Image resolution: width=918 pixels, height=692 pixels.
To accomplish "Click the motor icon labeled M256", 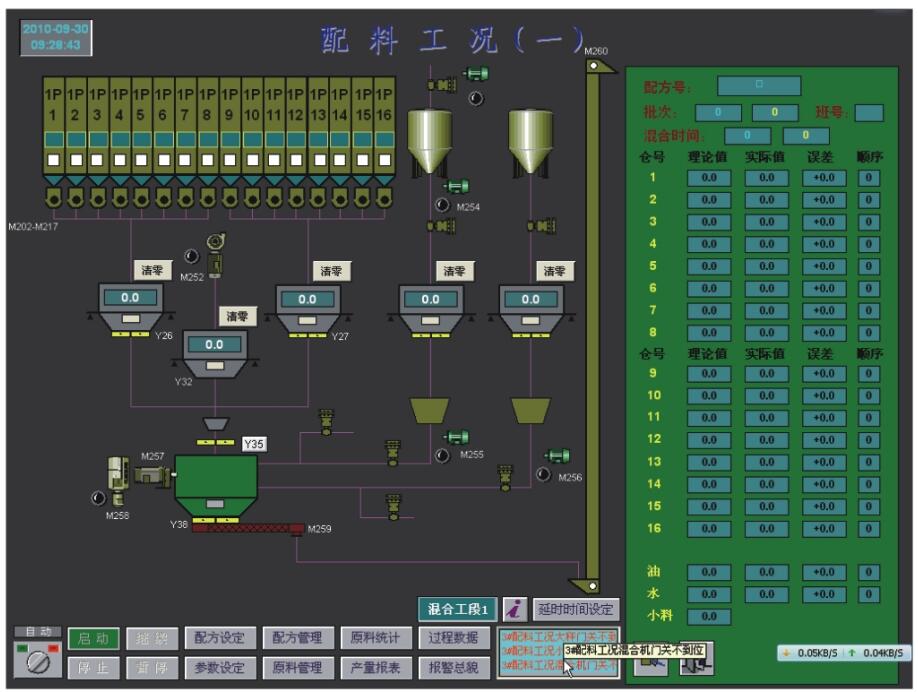I will (x=558, y=455).
